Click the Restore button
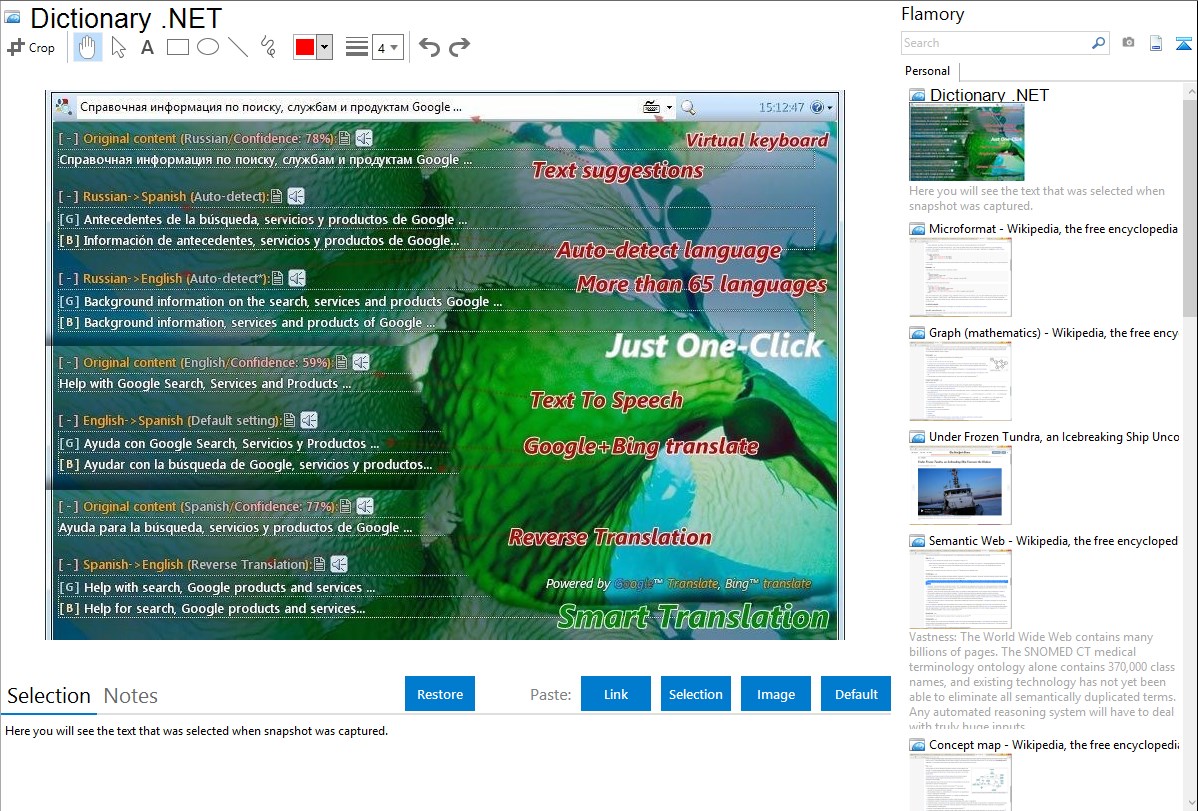The image size is (1198, 811). click(x=440, y=694)
